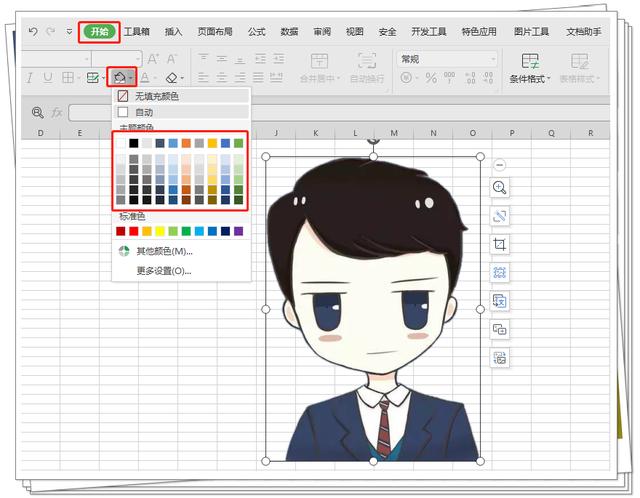Click the align left icon

click(203, 77)
